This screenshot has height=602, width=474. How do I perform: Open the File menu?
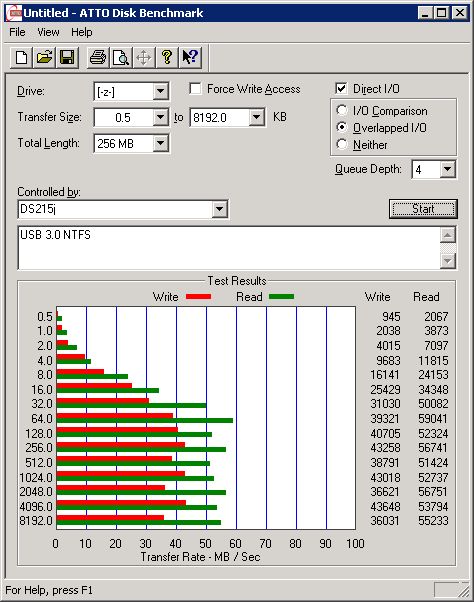pyautogui.click(x=17, y=32)
